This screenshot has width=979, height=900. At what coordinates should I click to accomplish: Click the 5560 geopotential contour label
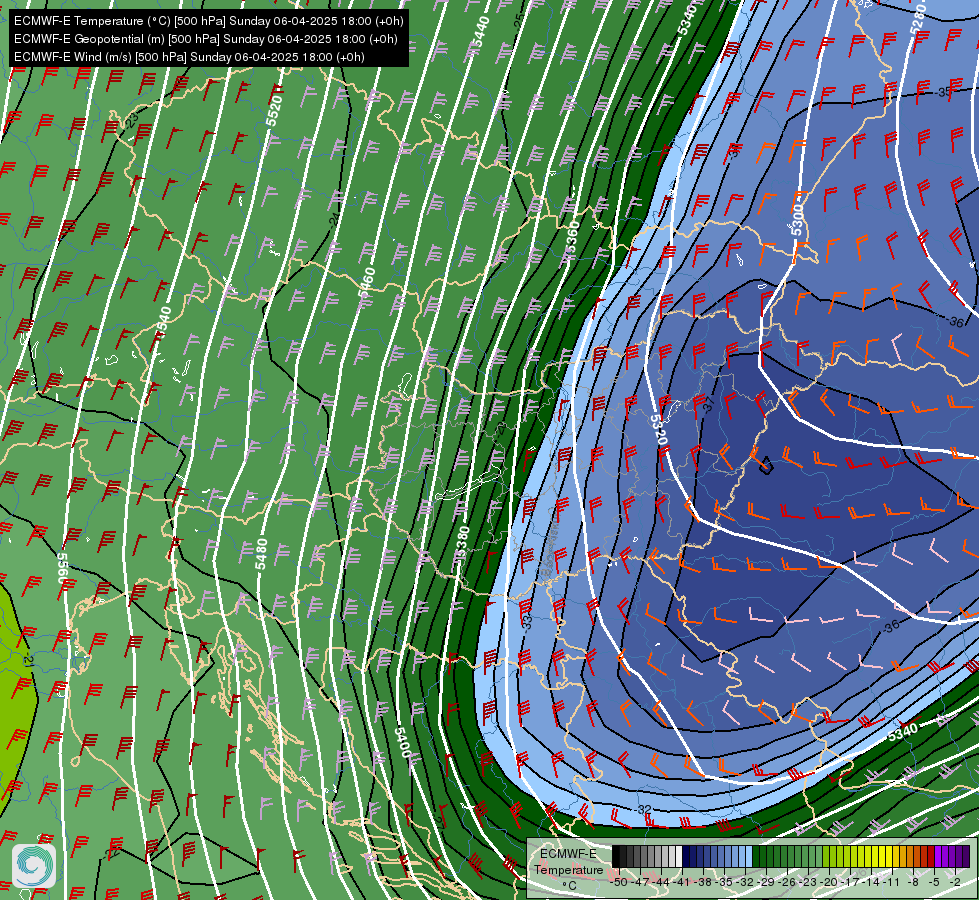[x=64, y=568]
